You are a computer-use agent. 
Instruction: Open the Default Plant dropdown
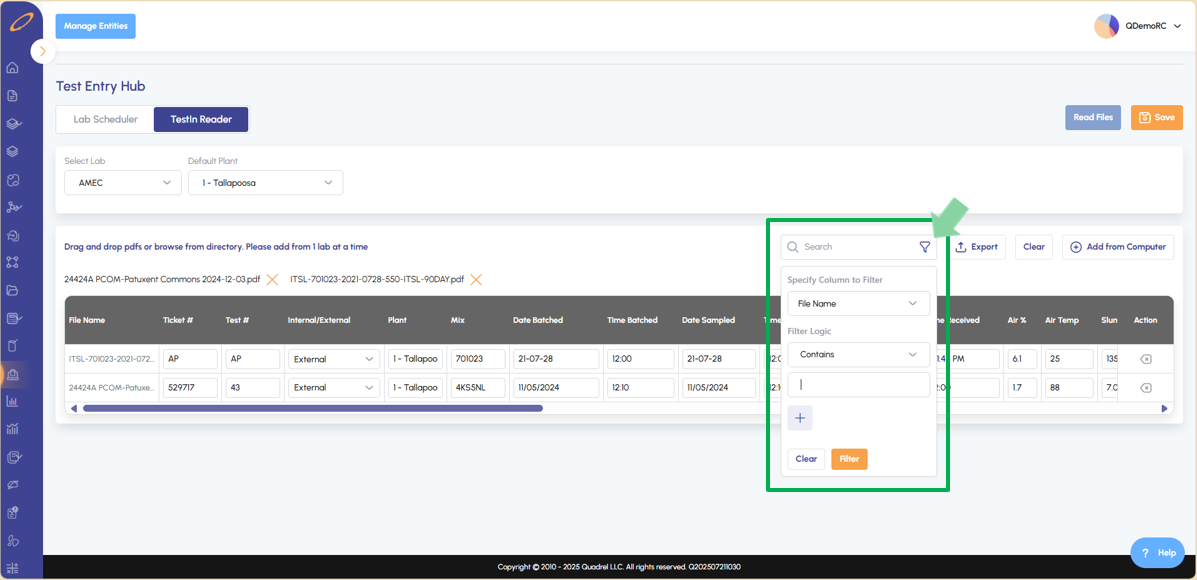pos(265,183)
